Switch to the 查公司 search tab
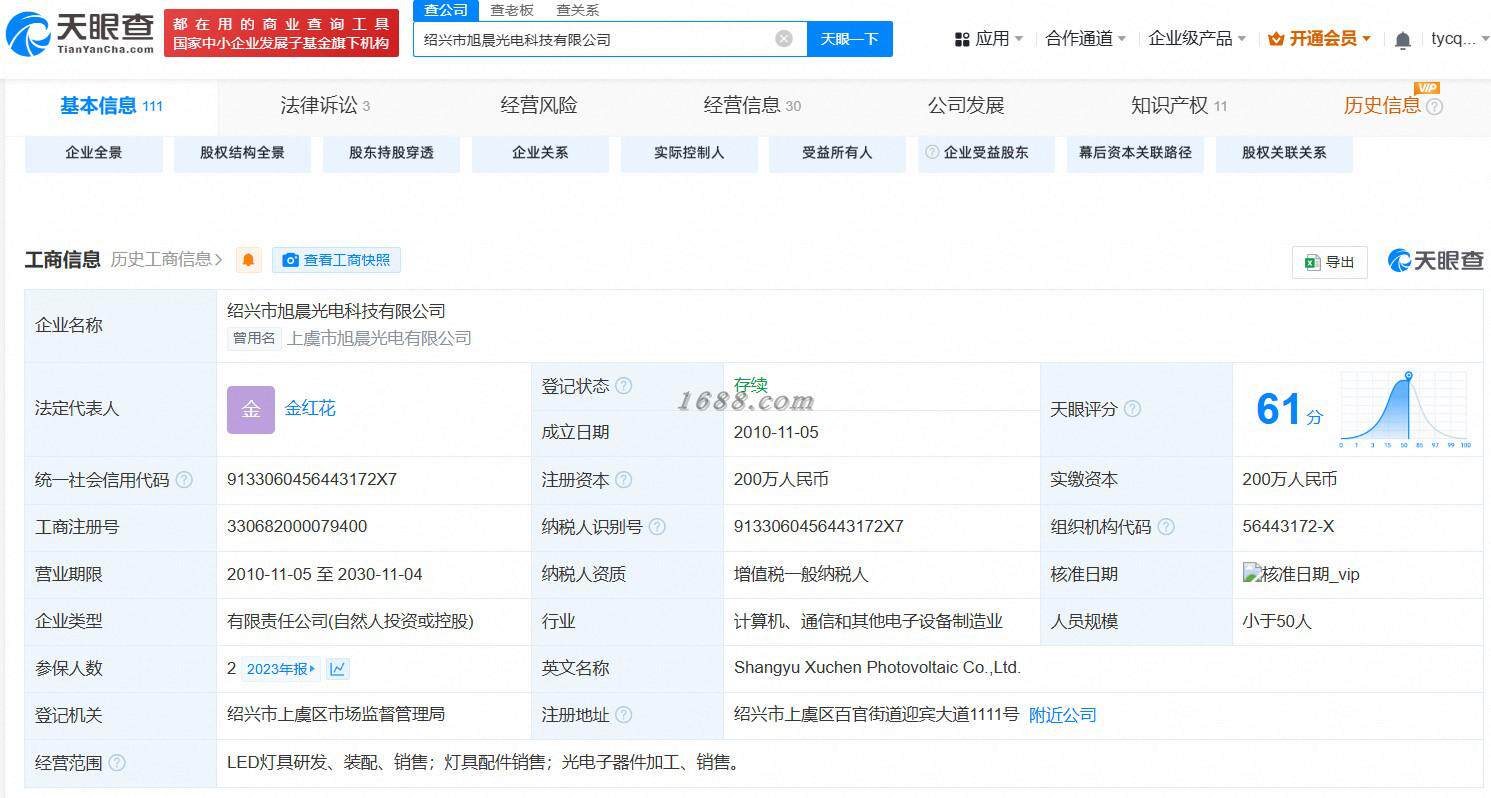This screenshot has height=798, width=1491. tap(445, 10)
